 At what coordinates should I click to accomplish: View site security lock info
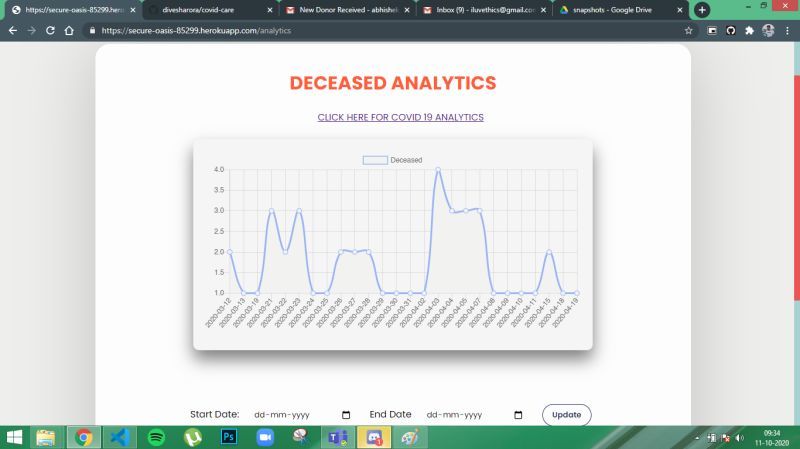[92, 31]
